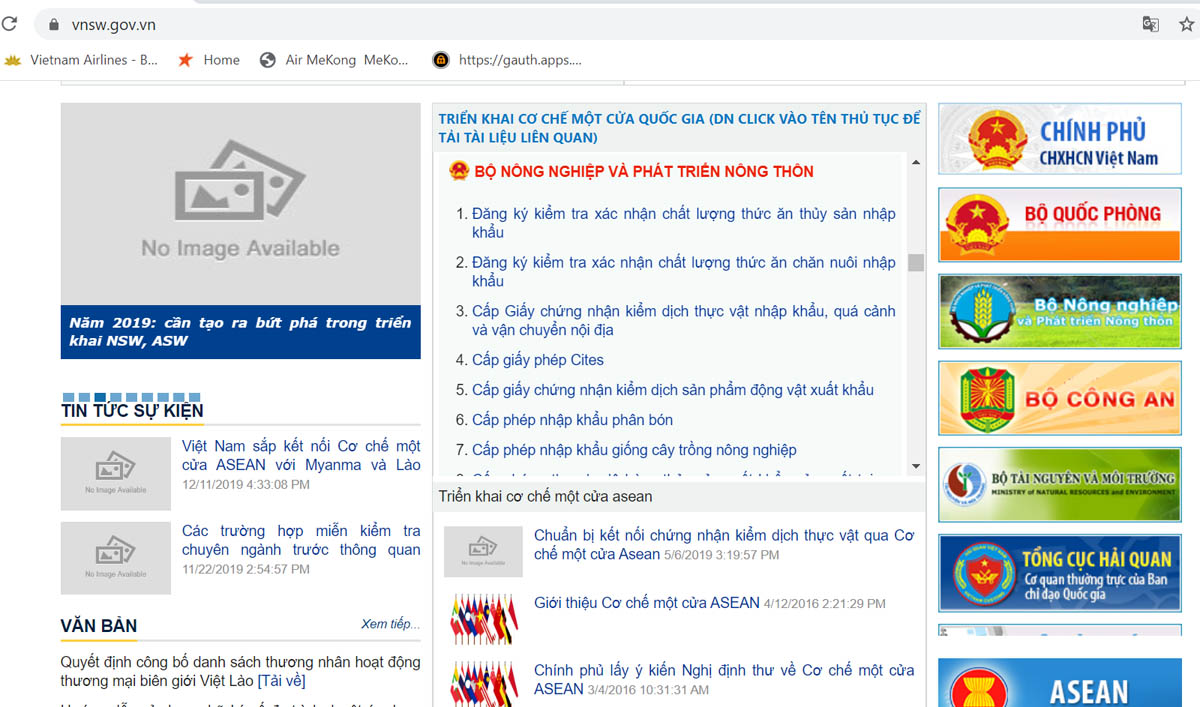Open news Các trường hợp miễn kiểm tra chuyên ngành

[x=301, y=540]
